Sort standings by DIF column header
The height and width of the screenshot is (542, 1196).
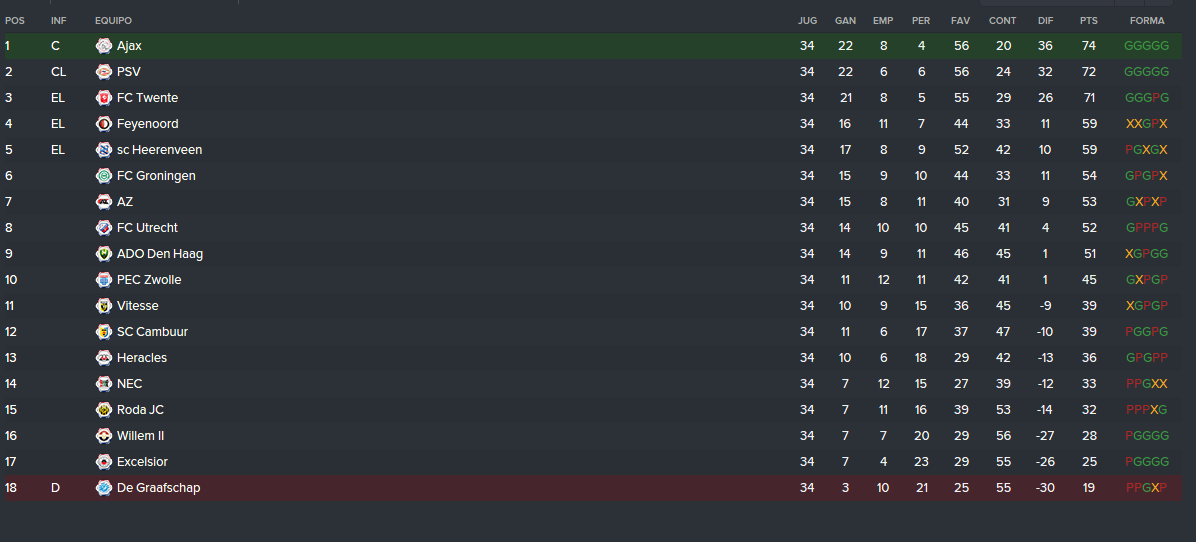(x=1046, y=21)
